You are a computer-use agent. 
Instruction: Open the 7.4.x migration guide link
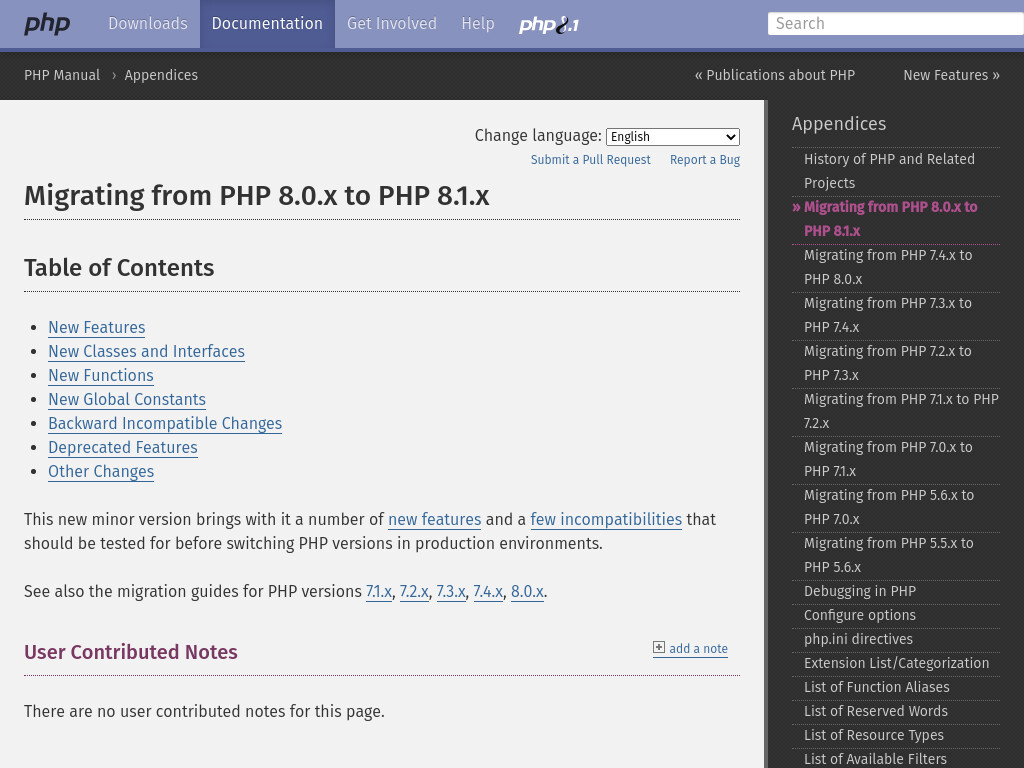488,592
